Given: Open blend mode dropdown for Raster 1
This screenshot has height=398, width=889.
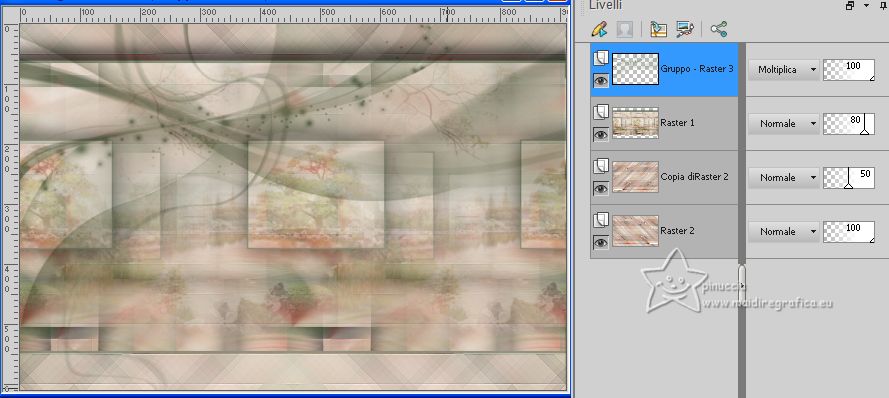Looking at the screenshot, I should (x=784, y=124).
